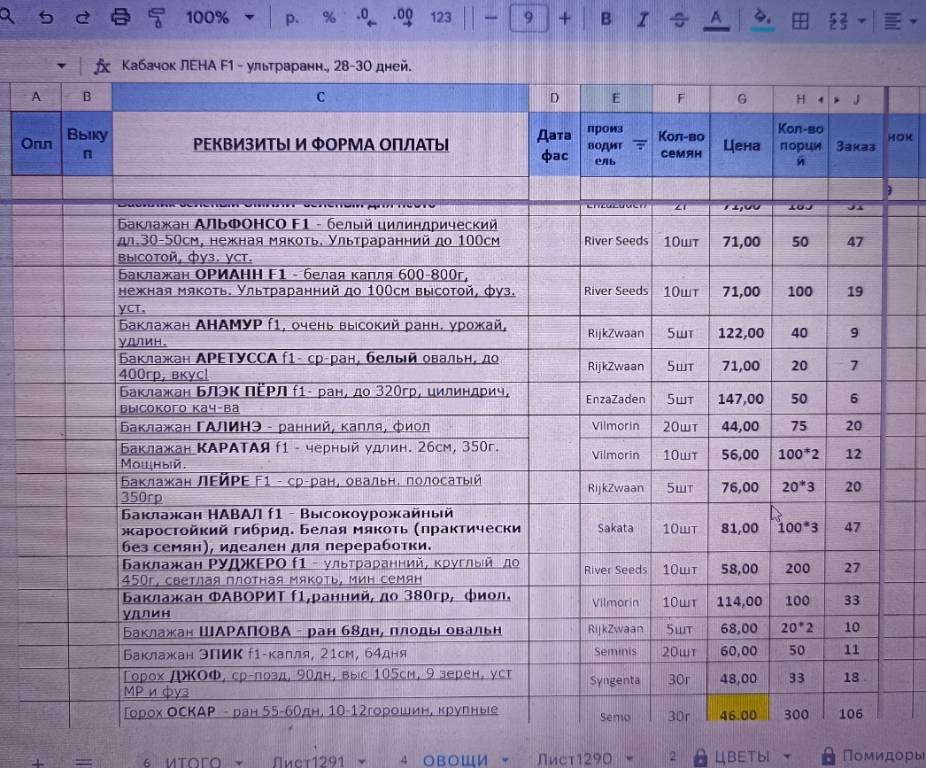
Task: Open the filter icon in 'производитель' header
Action: click(640, 144)
